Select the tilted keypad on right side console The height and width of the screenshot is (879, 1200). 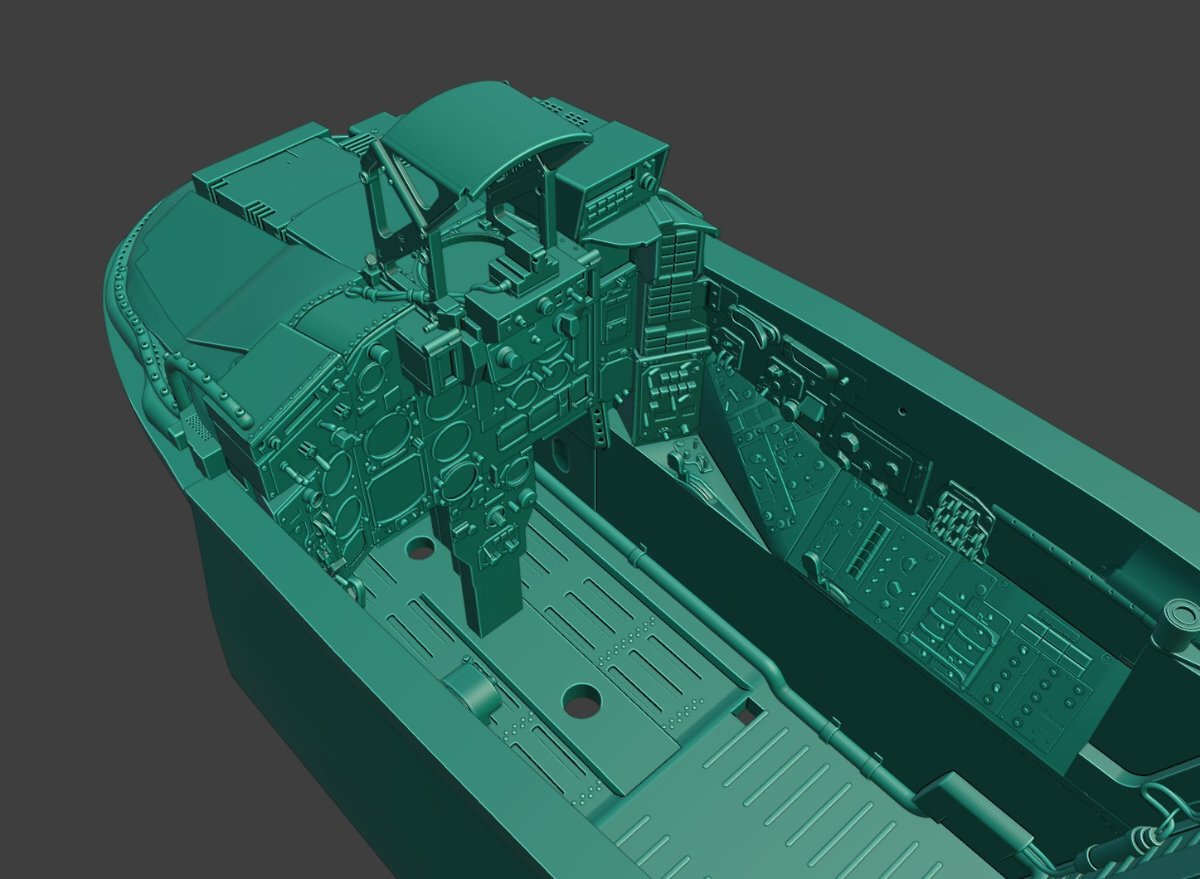click(961, 513)
